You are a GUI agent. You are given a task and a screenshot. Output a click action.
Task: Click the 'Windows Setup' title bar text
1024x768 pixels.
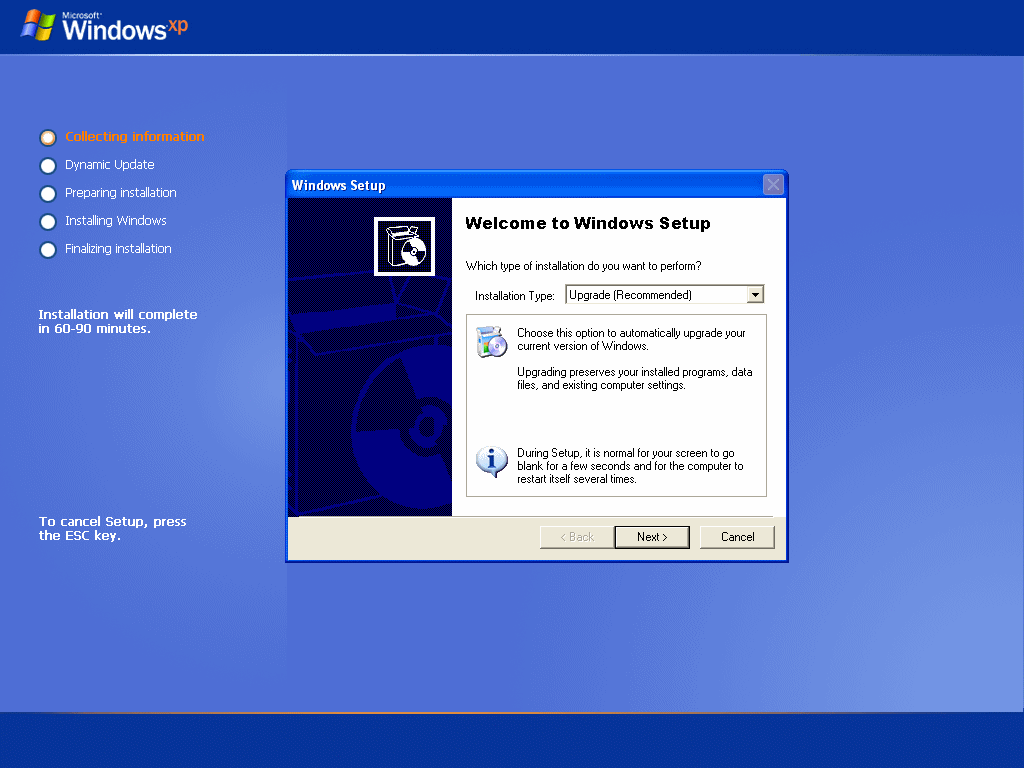click(338, 185)
